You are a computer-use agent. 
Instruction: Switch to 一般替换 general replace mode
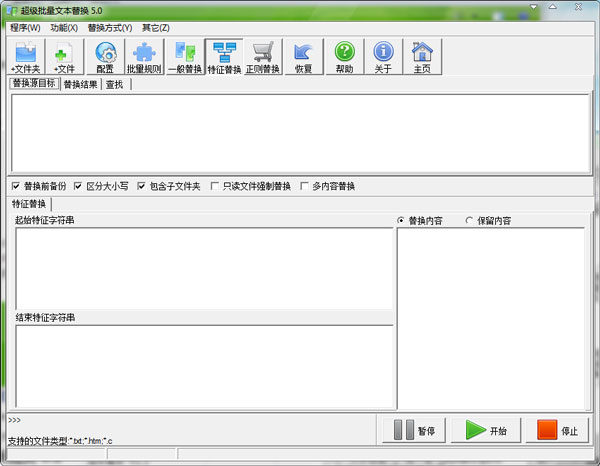[x=184, y=57]
